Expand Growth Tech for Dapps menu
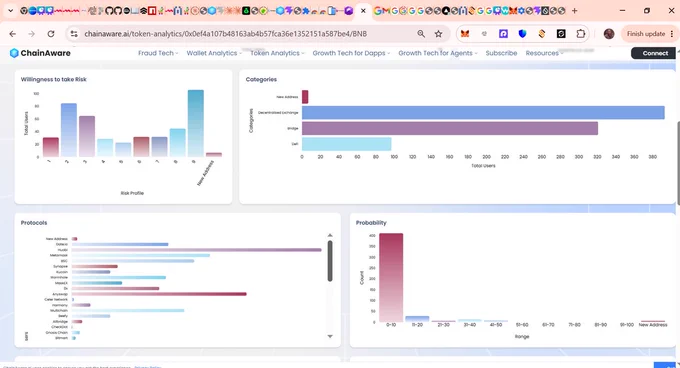 [351, 53]
